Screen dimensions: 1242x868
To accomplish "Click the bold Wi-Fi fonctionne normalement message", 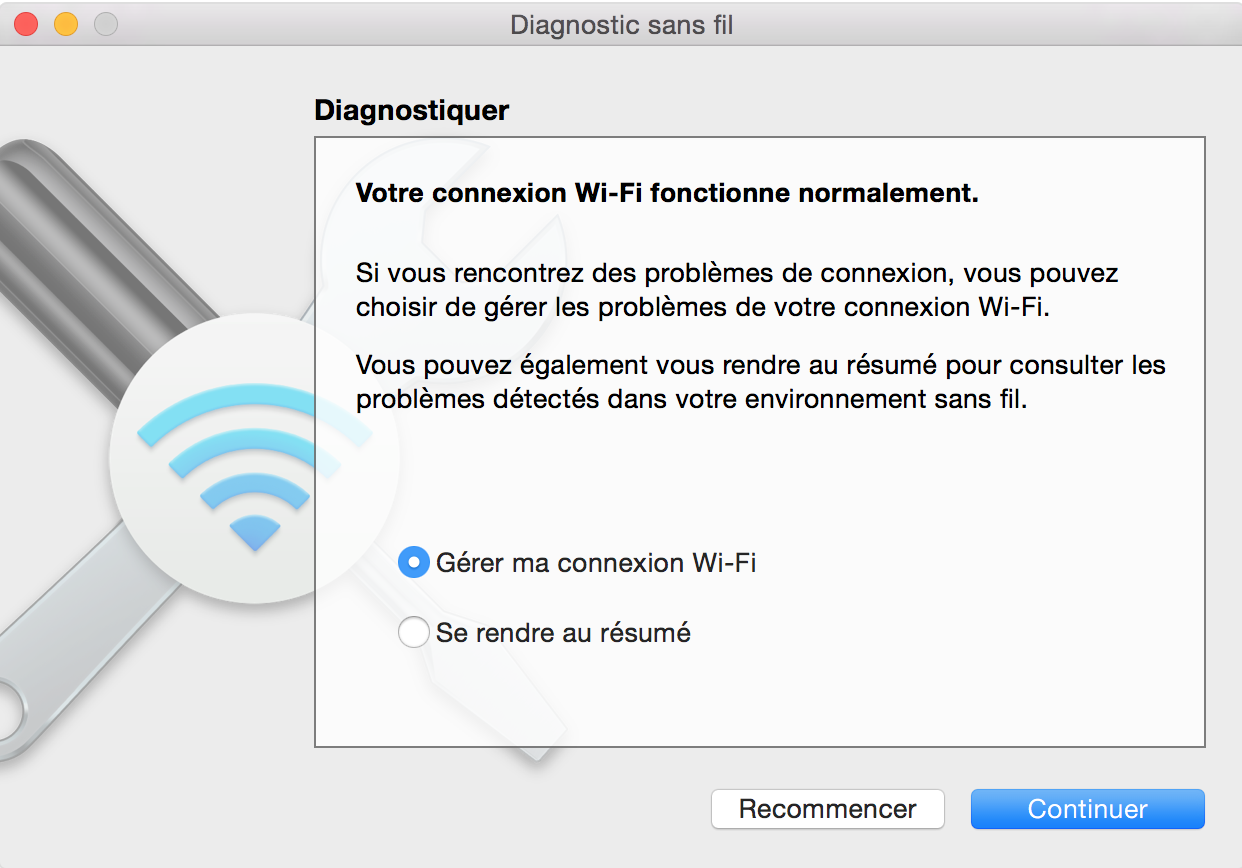I will pyautogui.click(x=667, y=192).
